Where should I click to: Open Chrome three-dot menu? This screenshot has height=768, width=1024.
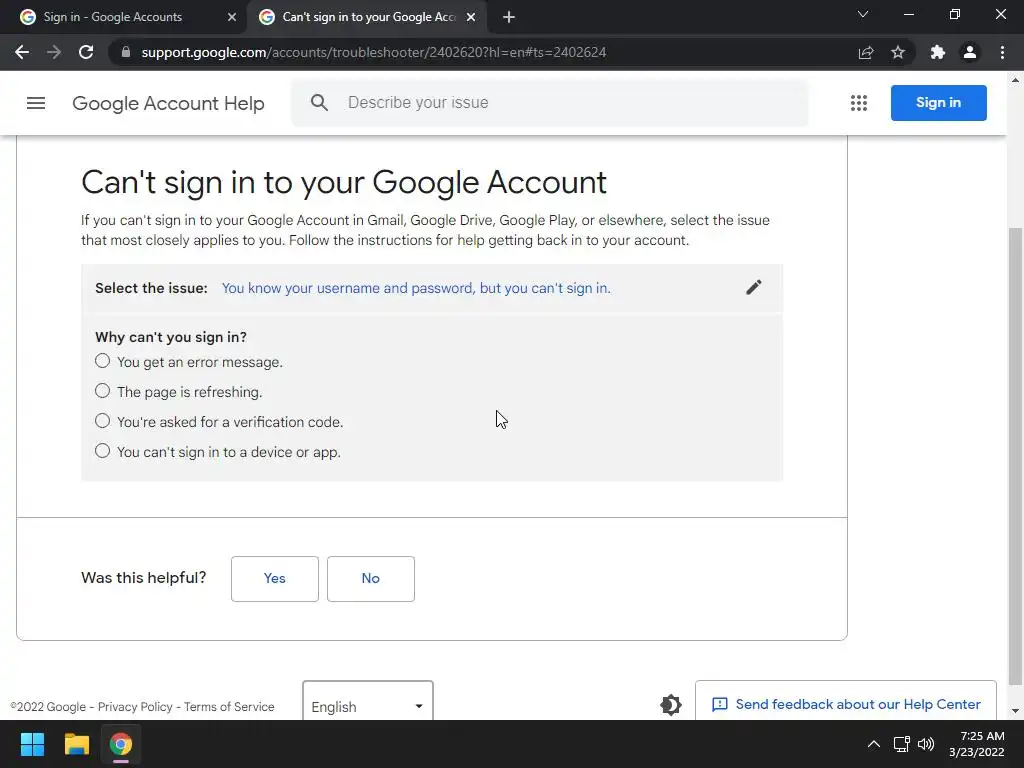1002,52
